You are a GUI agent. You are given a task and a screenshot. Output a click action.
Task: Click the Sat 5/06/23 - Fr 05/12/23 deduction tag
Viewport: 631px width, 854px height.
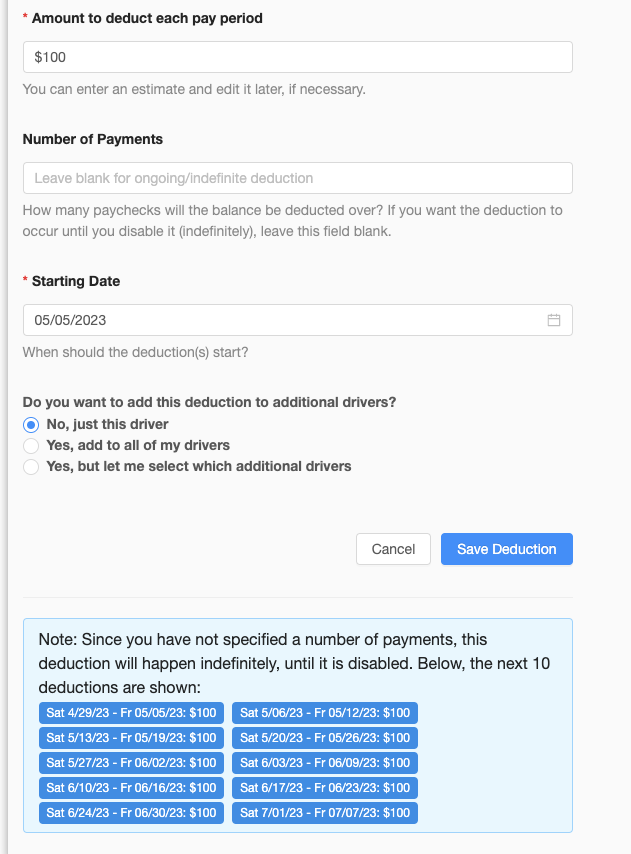(325, 713)
